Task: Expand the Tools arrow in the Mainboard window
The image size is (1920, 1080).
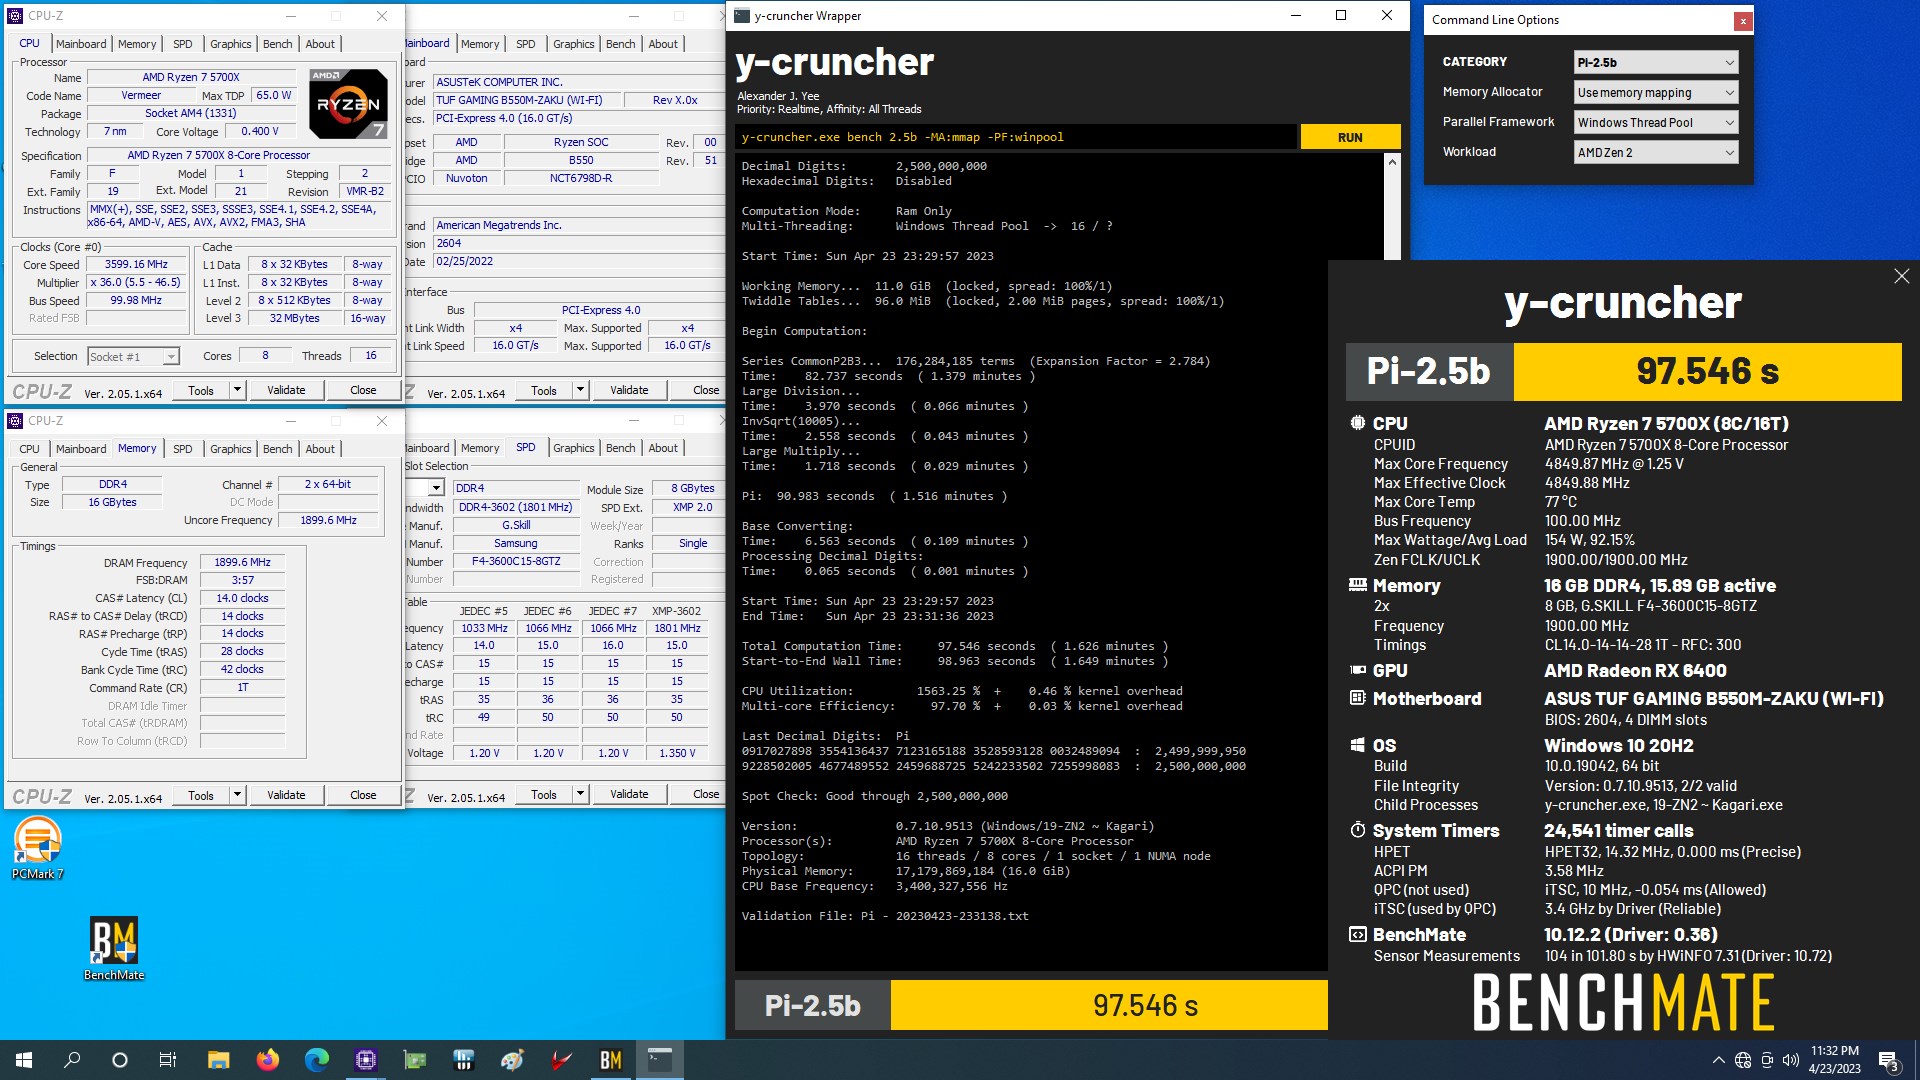Action: click(x=580, y=390)
